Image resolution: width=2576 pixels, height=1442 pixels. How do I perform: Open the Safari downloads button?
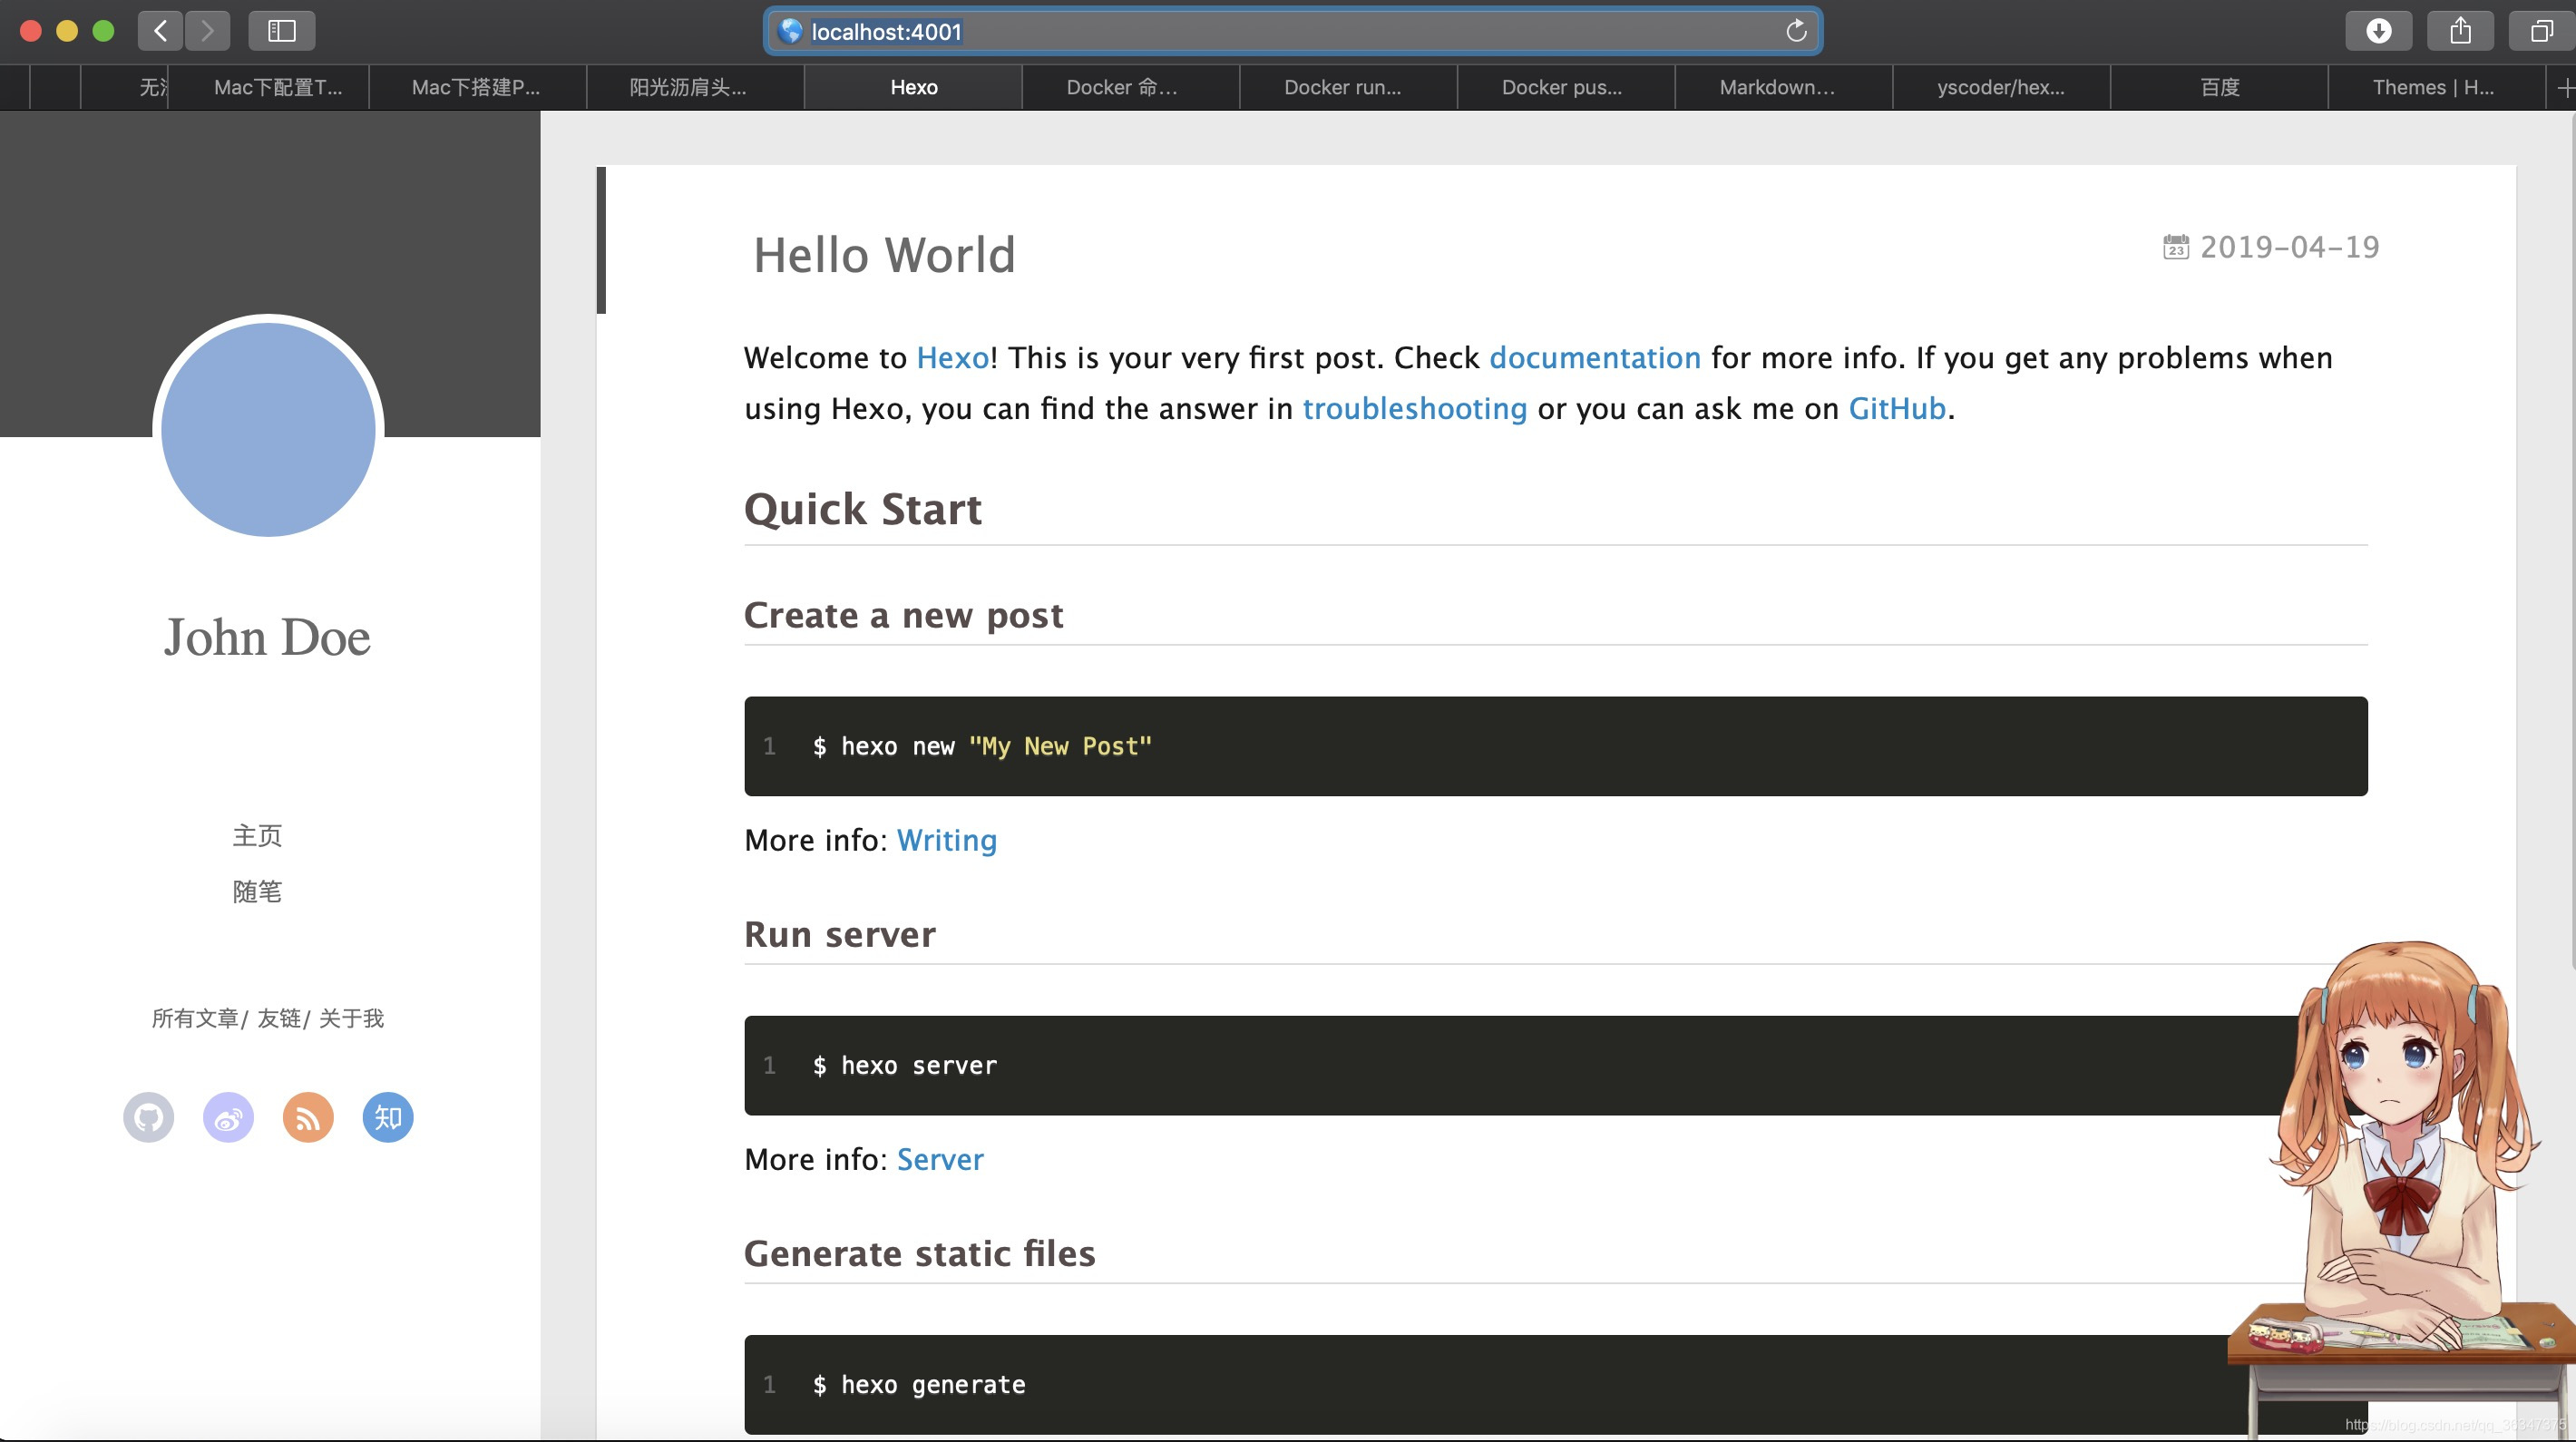tap(2378, 30)
